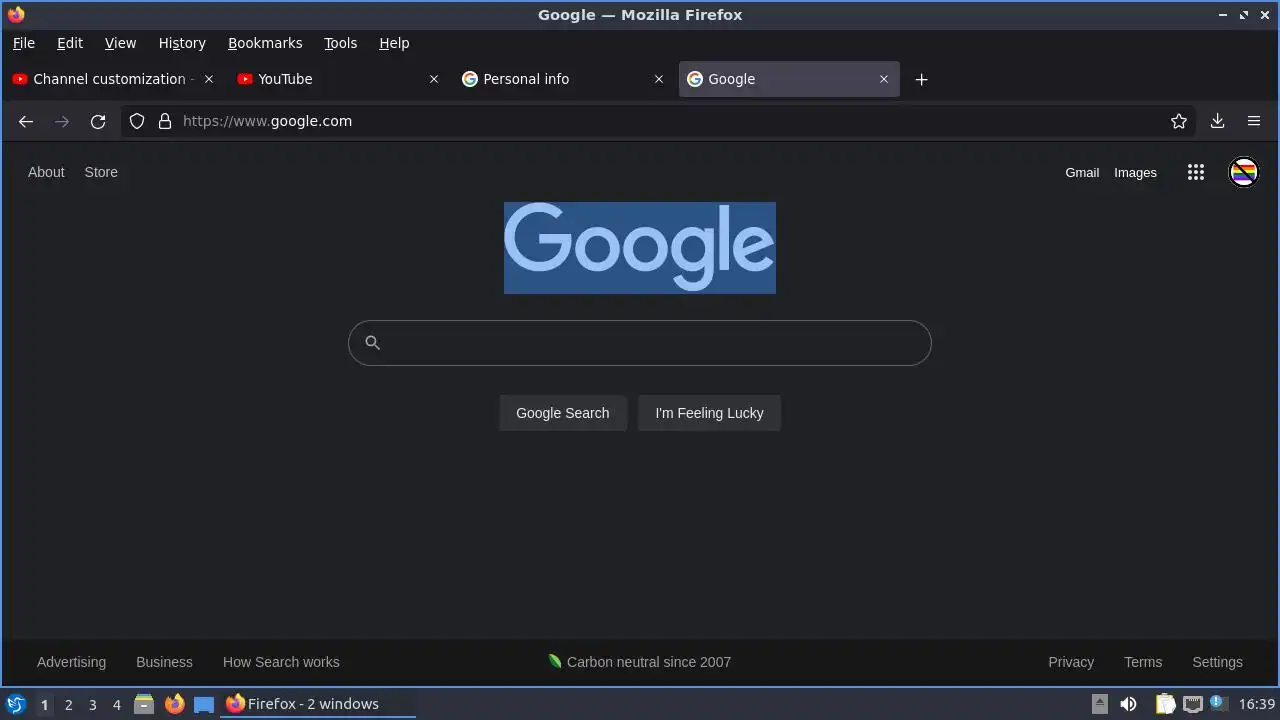Open the network monitor tray icon
1280x720 pixels.
point(1192,704)
